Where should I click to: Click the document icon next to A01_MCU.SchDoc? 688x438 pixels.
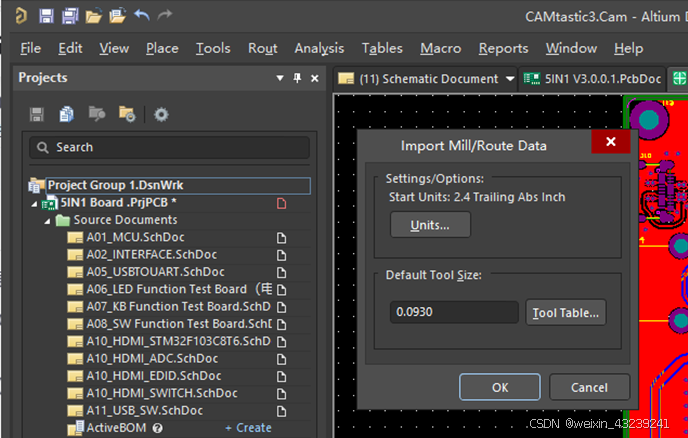click(x=281, y=238)
